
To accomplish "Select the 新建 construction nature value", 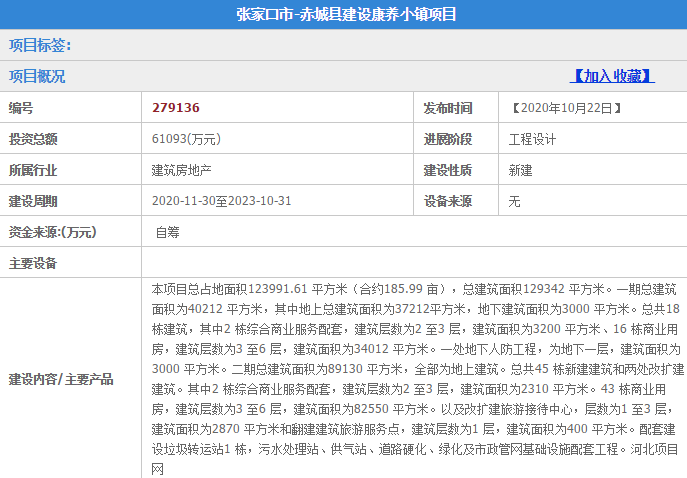I will click(x=520, y=169).
